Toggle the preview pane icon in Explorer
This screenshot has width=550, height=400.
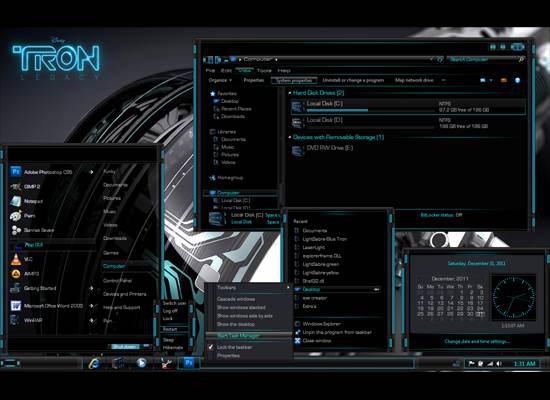click(503, 80)
